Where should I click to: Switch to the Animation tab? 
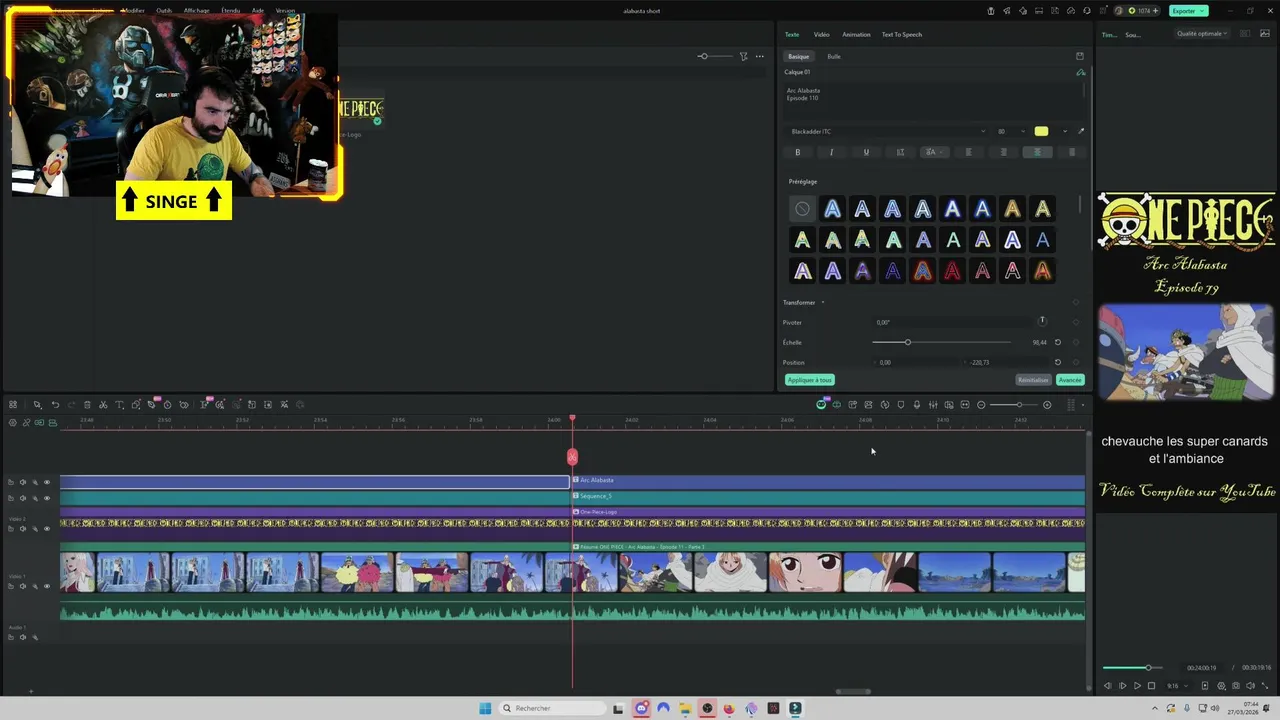click(856, 34)
